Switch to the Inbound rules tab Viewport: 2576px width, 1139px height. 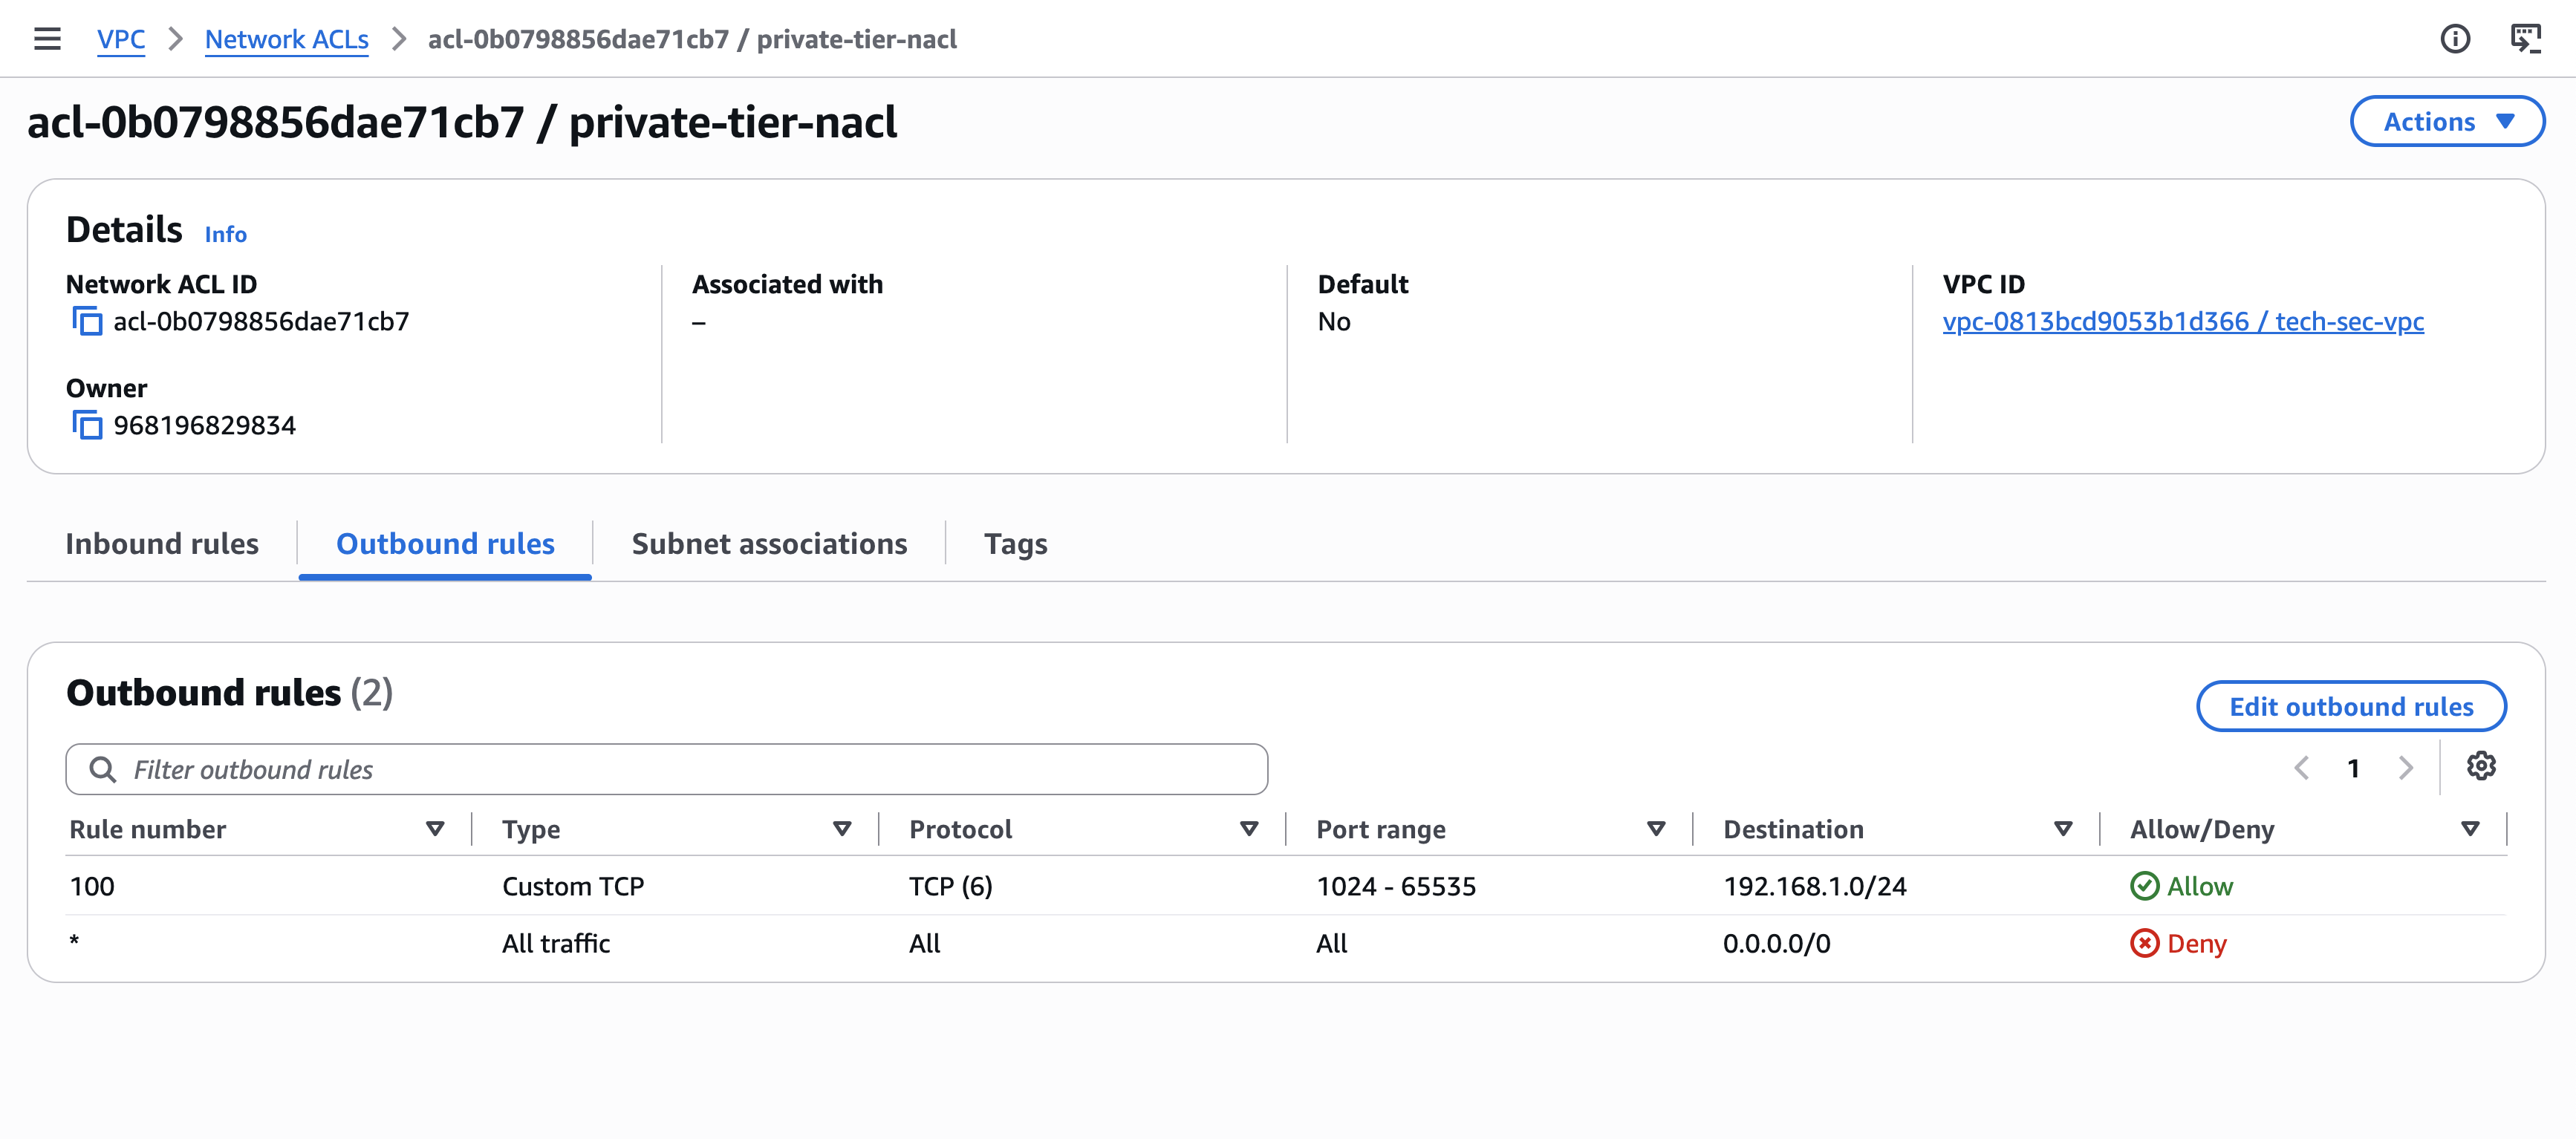click(162, 544)
